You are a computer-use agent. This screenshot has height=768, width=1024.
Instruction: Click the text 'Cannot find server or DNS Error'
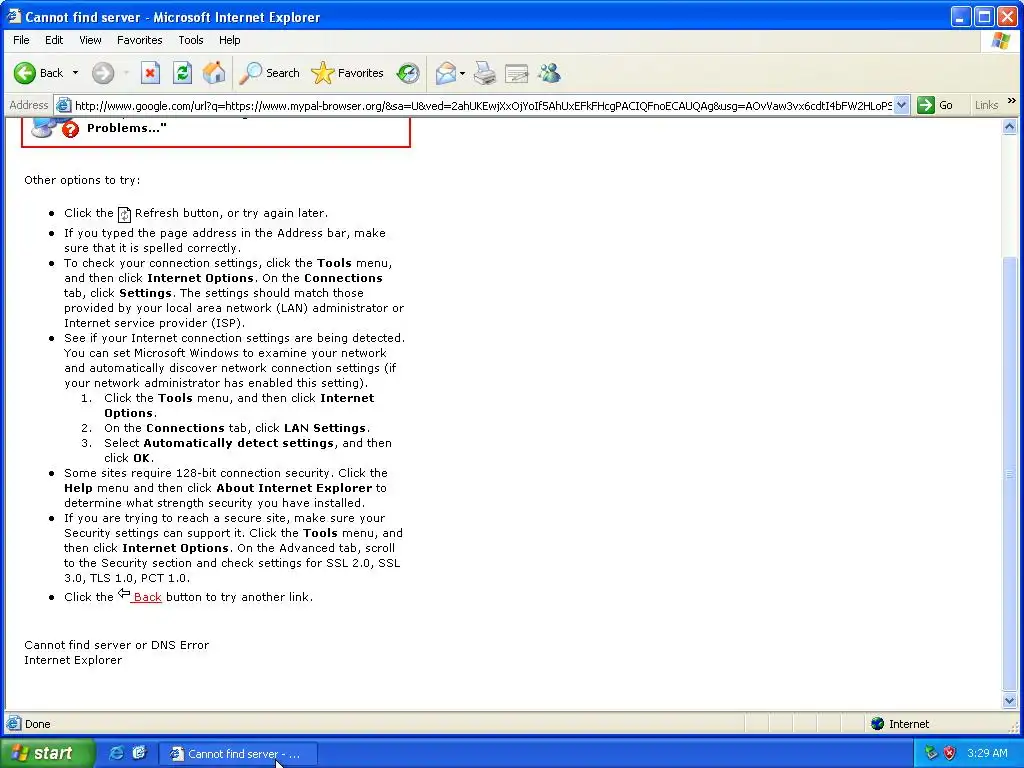pyautogui.click(x=116, y=645)
